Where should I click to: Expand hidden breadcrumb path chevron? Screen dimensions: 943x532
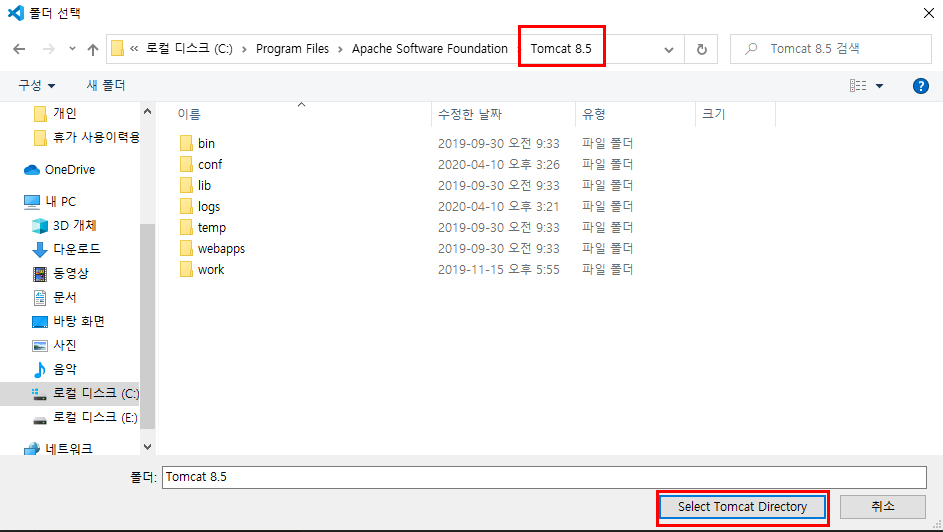click(x=134, y=49)
